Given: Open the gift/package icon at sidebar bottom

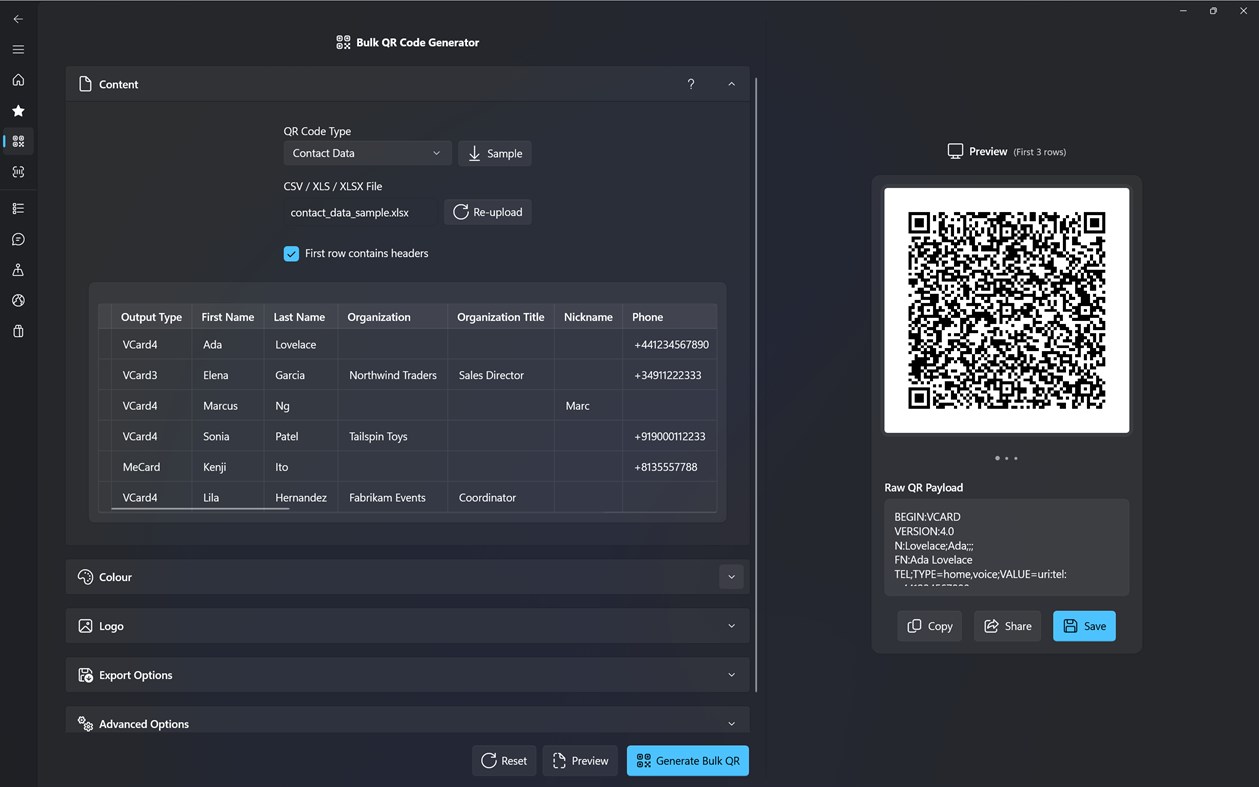Looking at the screenshot, I should tap(17, 330).
